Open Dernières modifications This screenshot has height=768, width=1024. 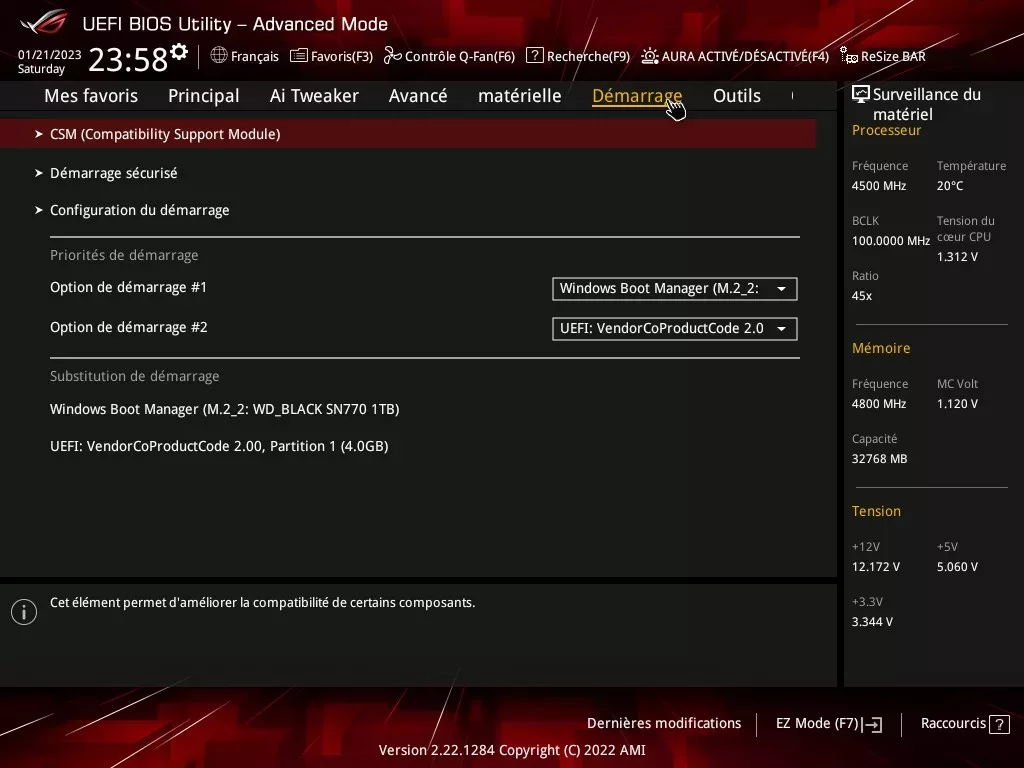(x=664, y=723)
